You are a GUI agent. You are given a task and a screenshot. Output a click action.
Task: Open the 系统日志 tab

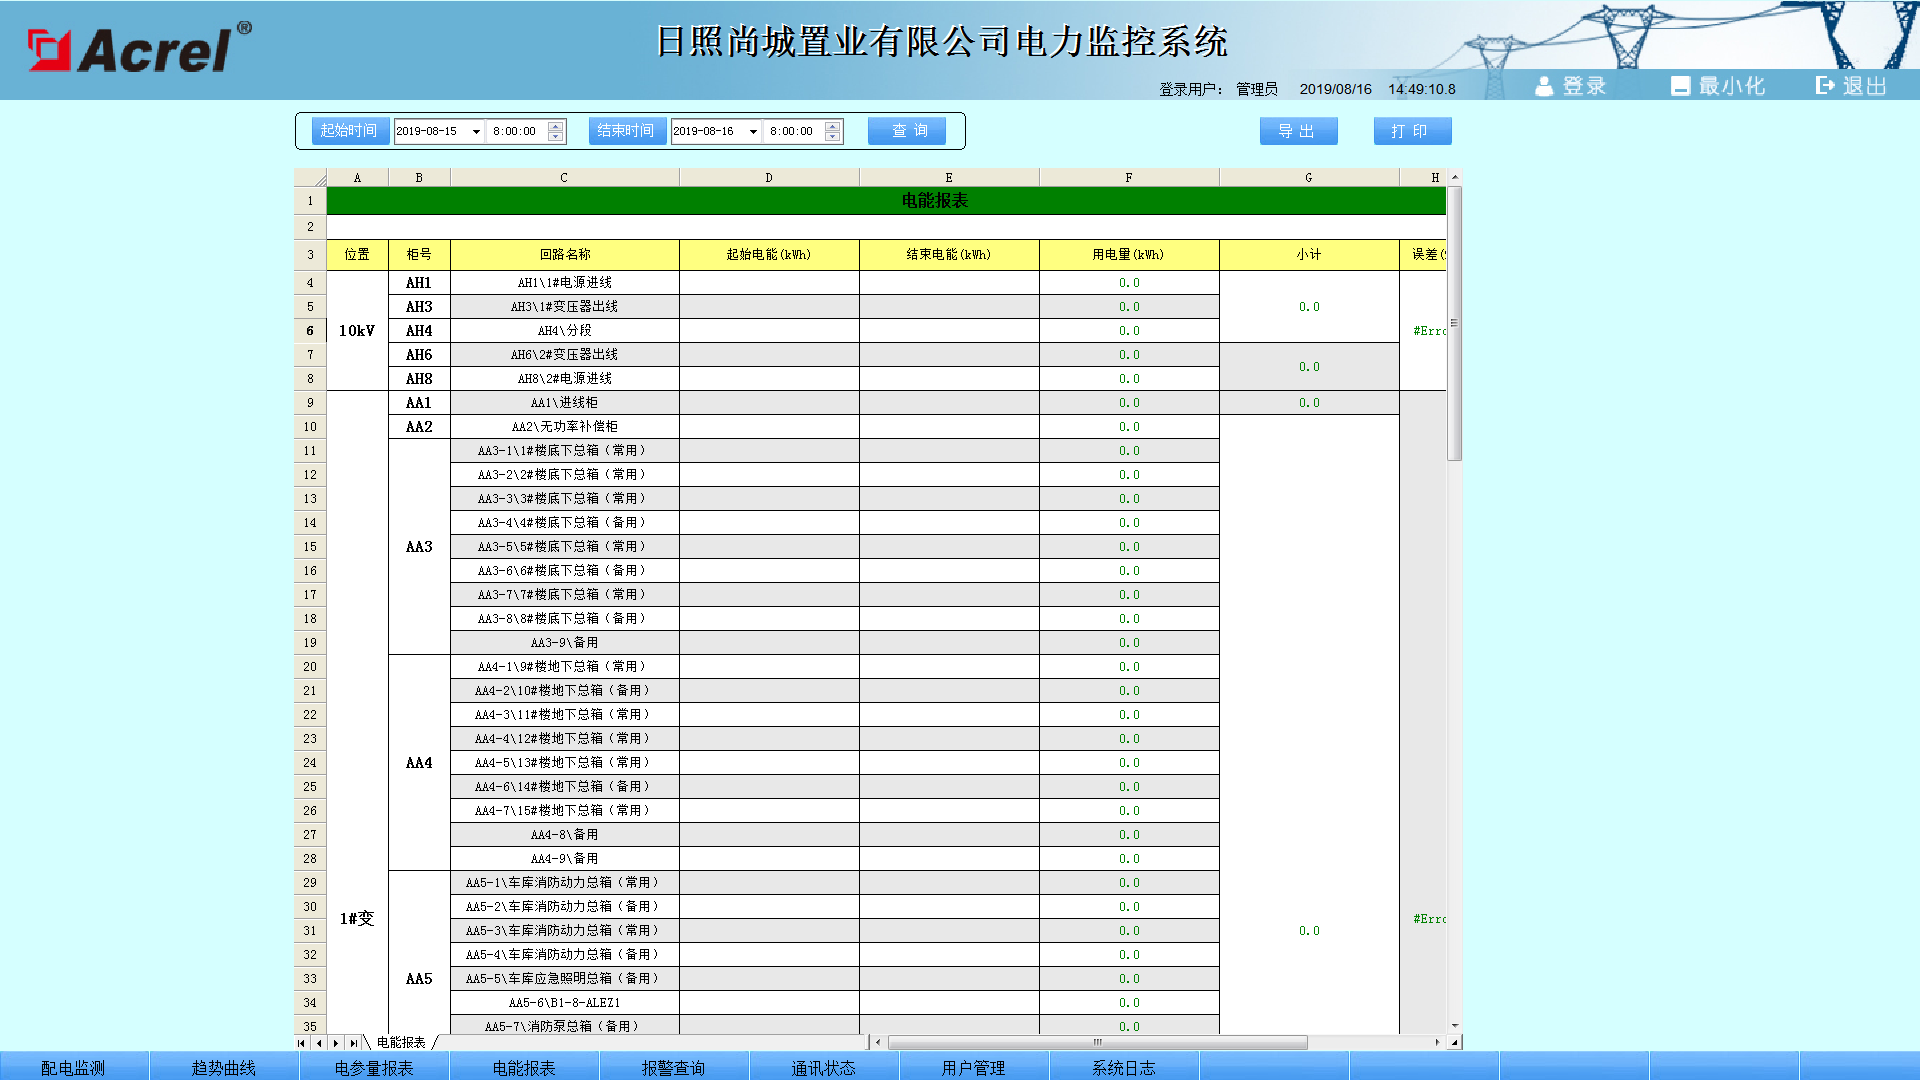click(1124, 1067)
